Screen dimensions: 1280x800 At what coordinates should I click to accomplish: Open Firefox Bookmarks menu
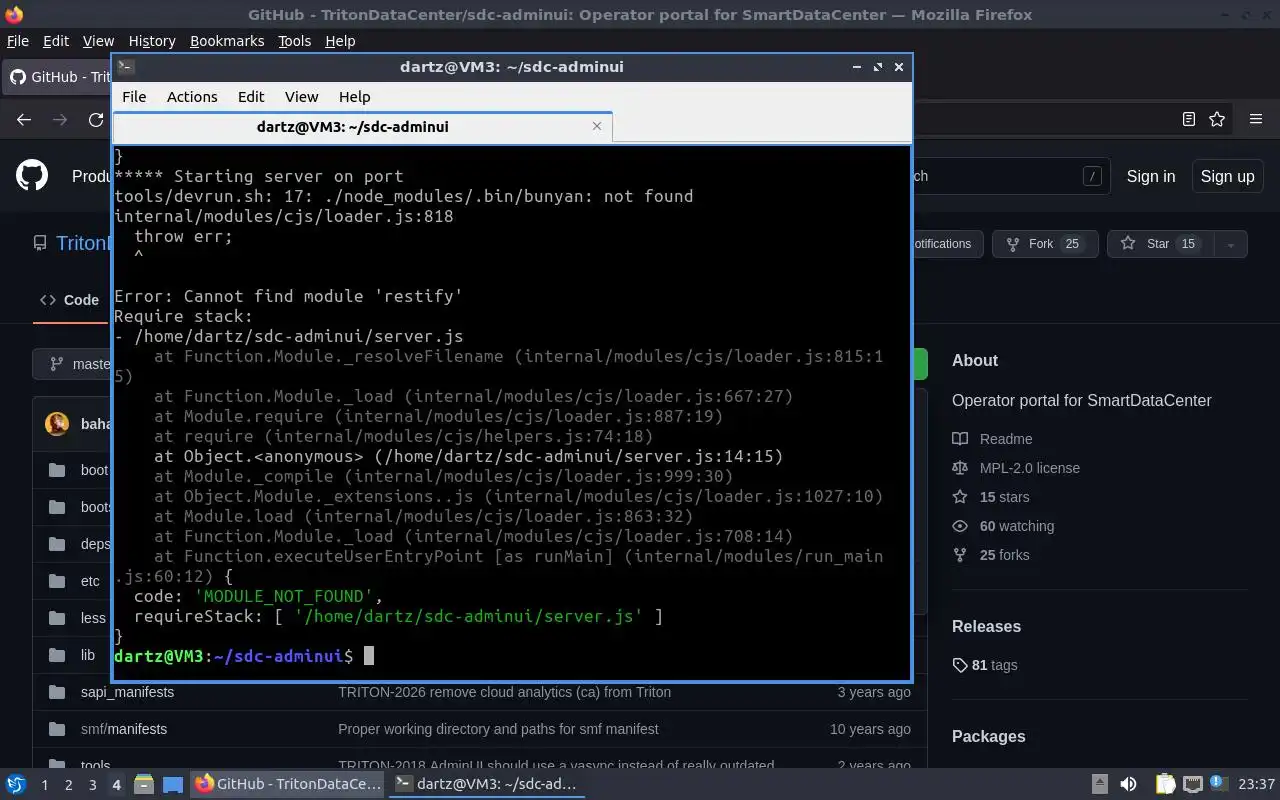pos(227,41)
